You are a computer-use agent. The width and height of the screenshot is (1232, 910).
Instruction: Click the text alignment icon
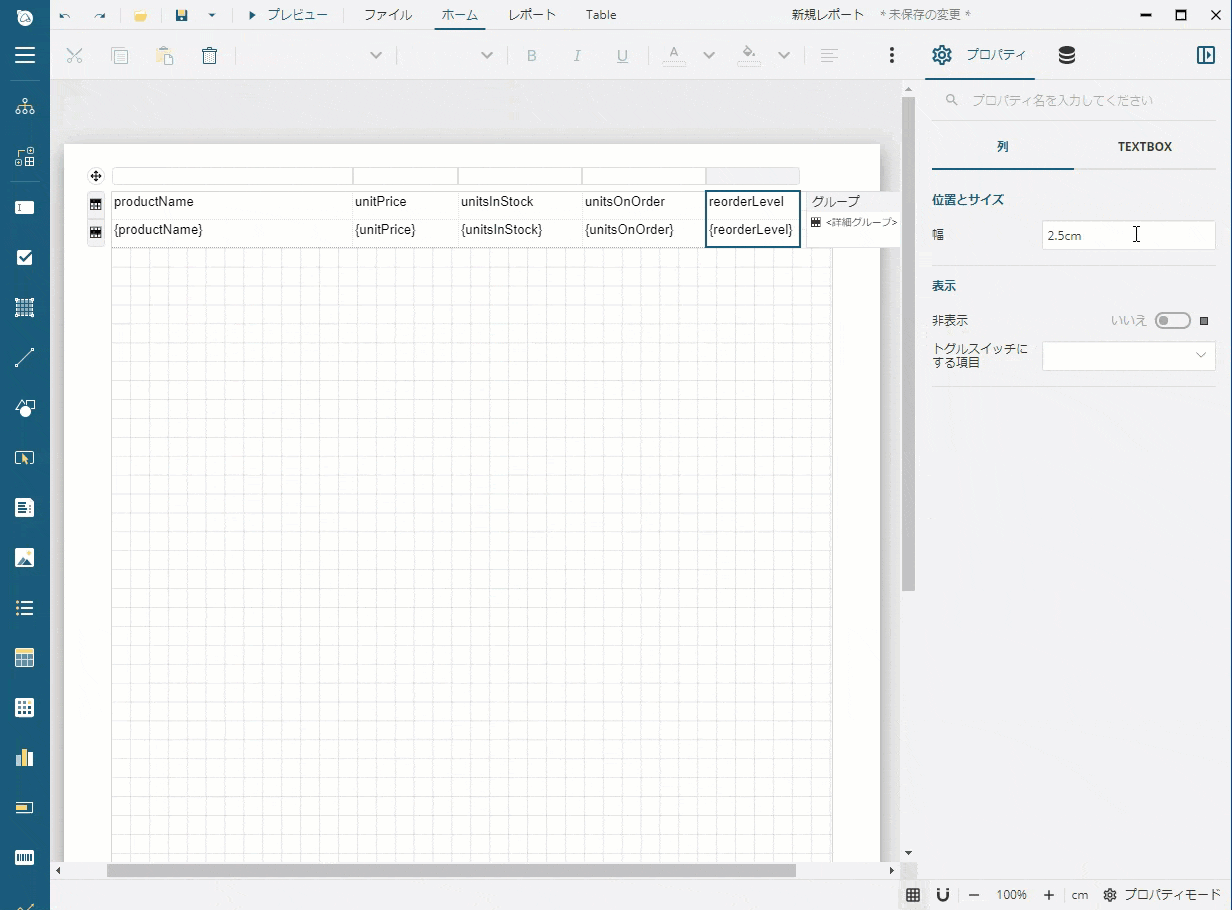829,56
